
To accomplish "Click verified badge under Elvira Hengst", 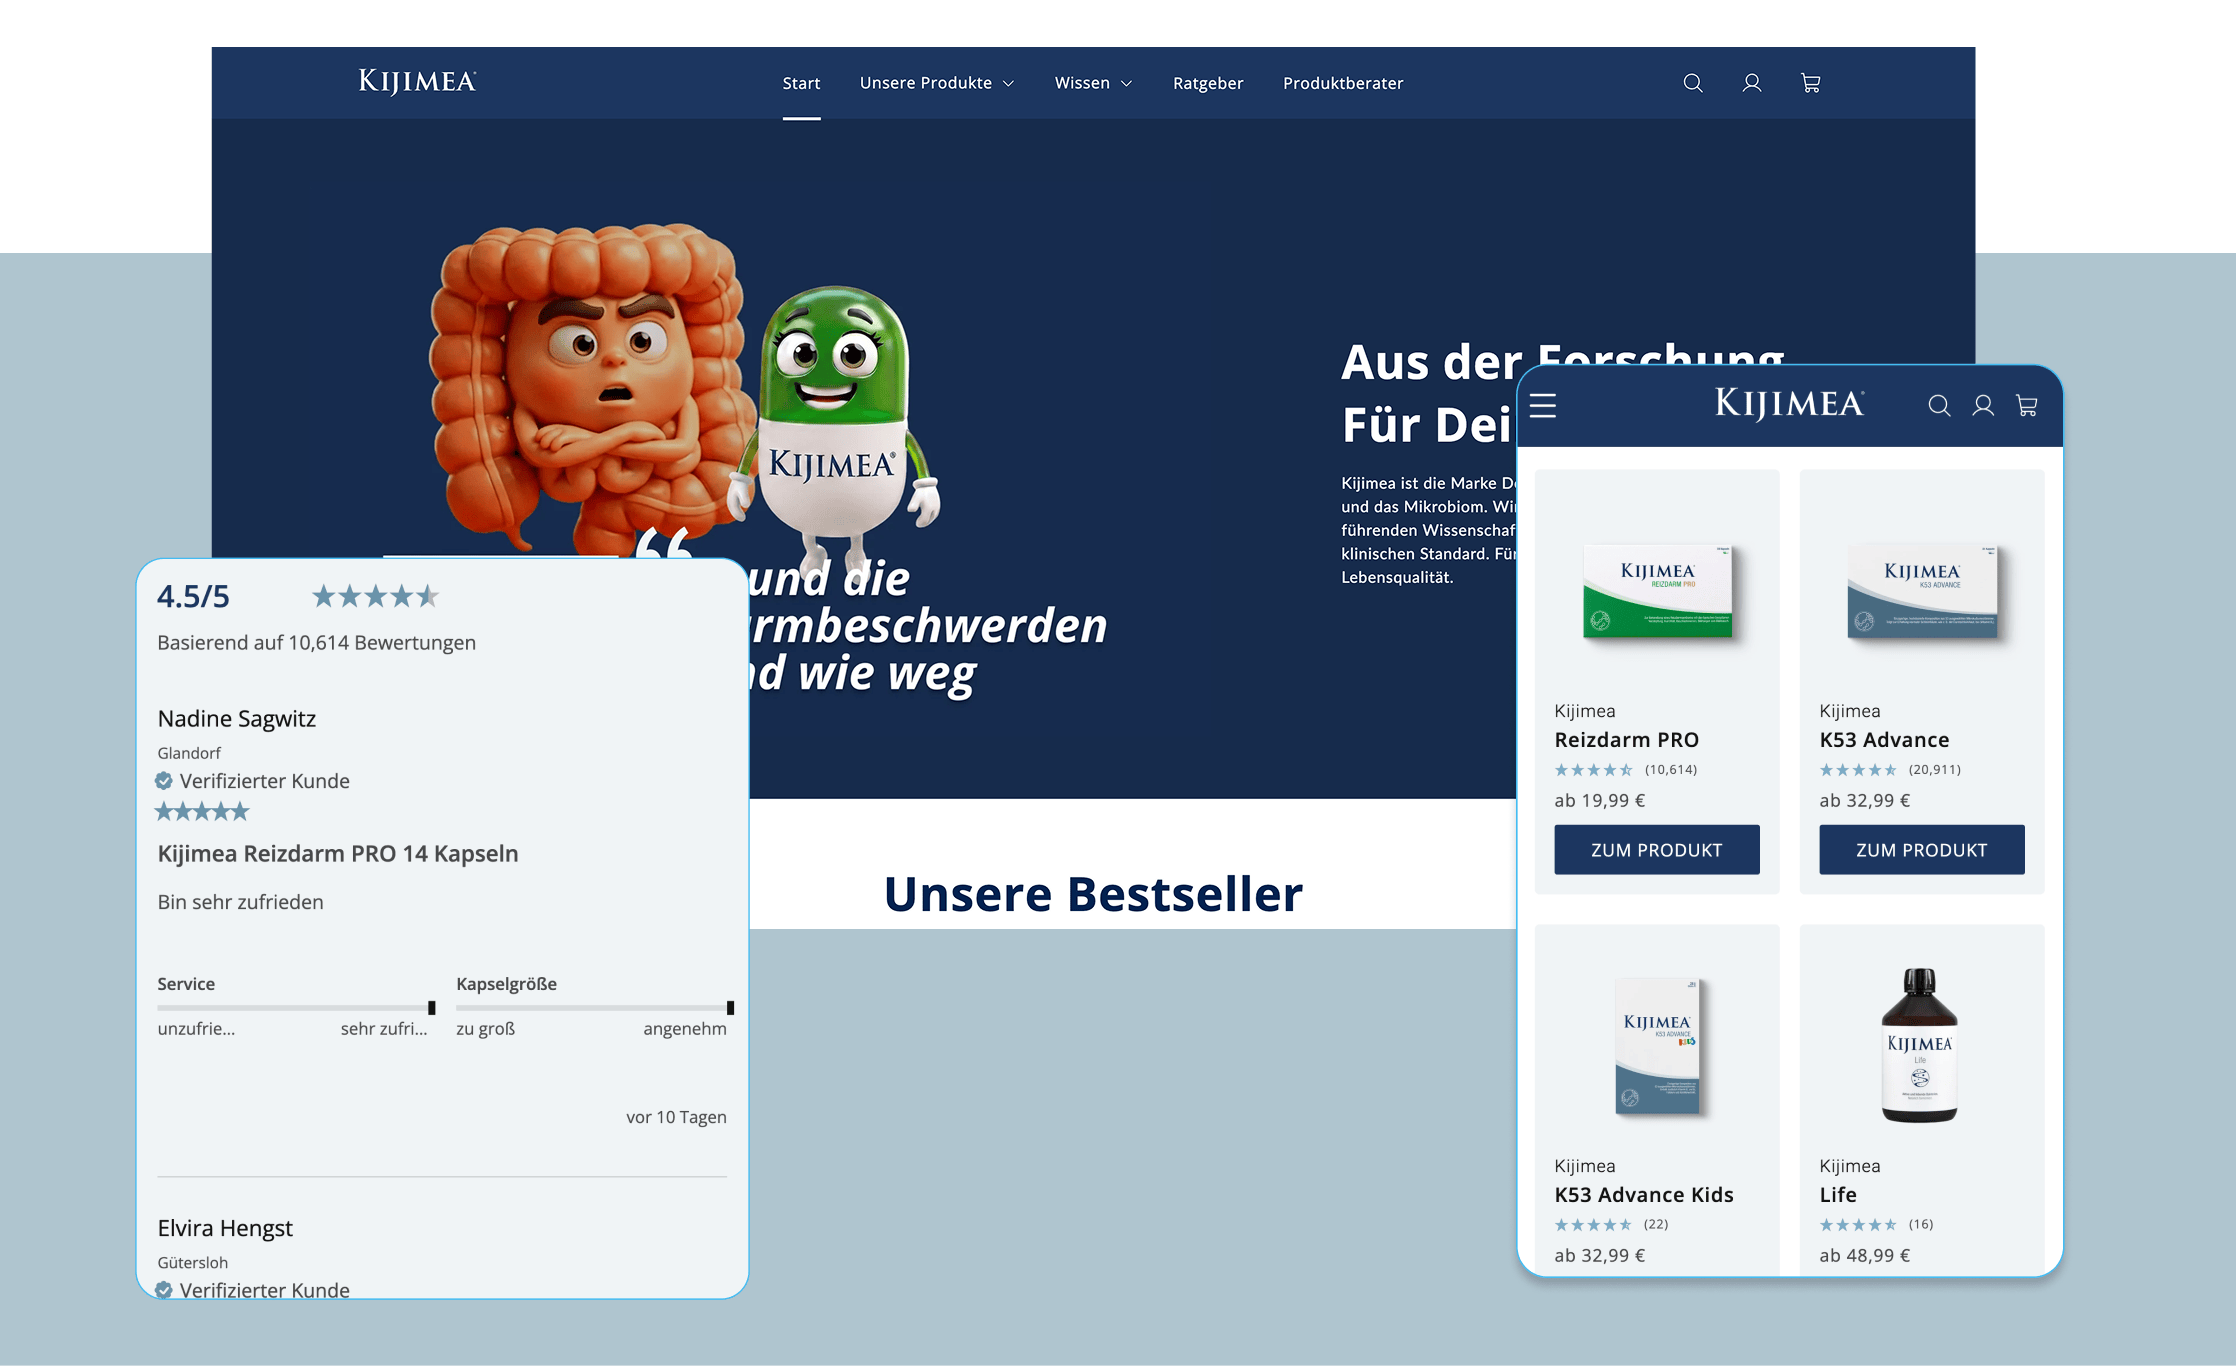I will tap(164, 1290).
